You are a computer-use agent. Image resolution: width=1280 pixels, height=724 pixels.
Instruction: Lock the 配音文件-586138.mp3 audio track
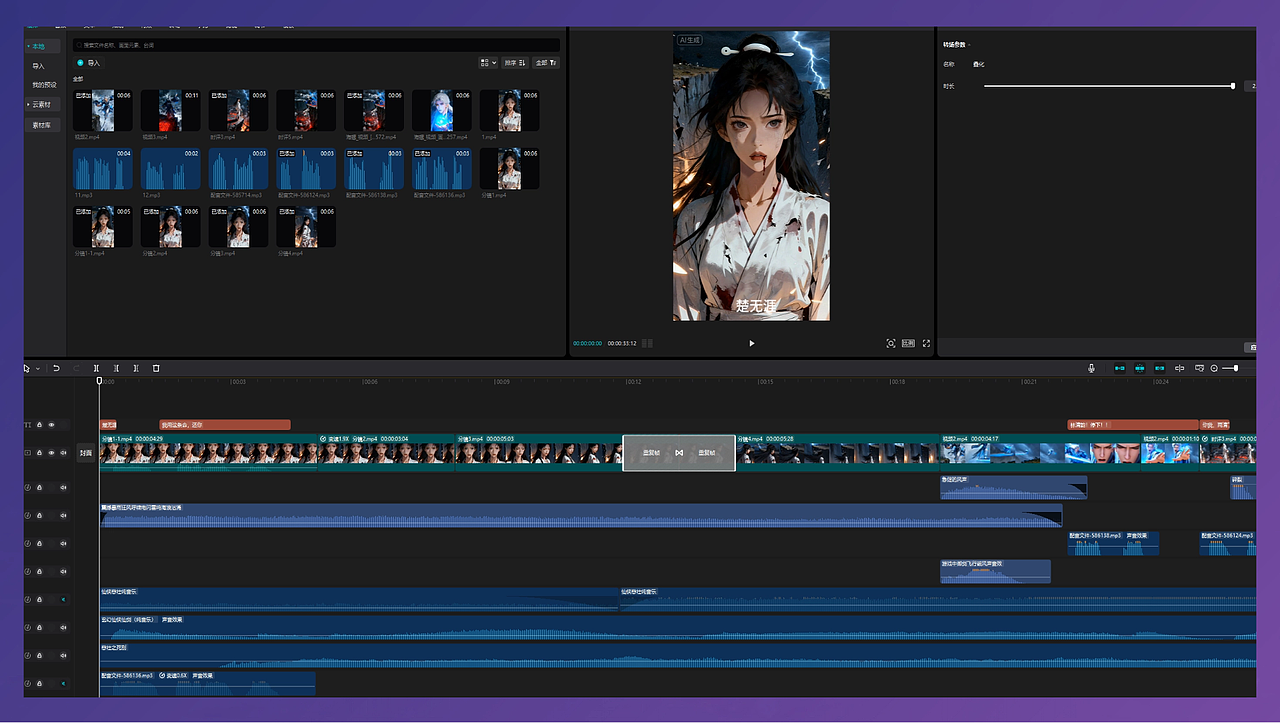(40, 544)
